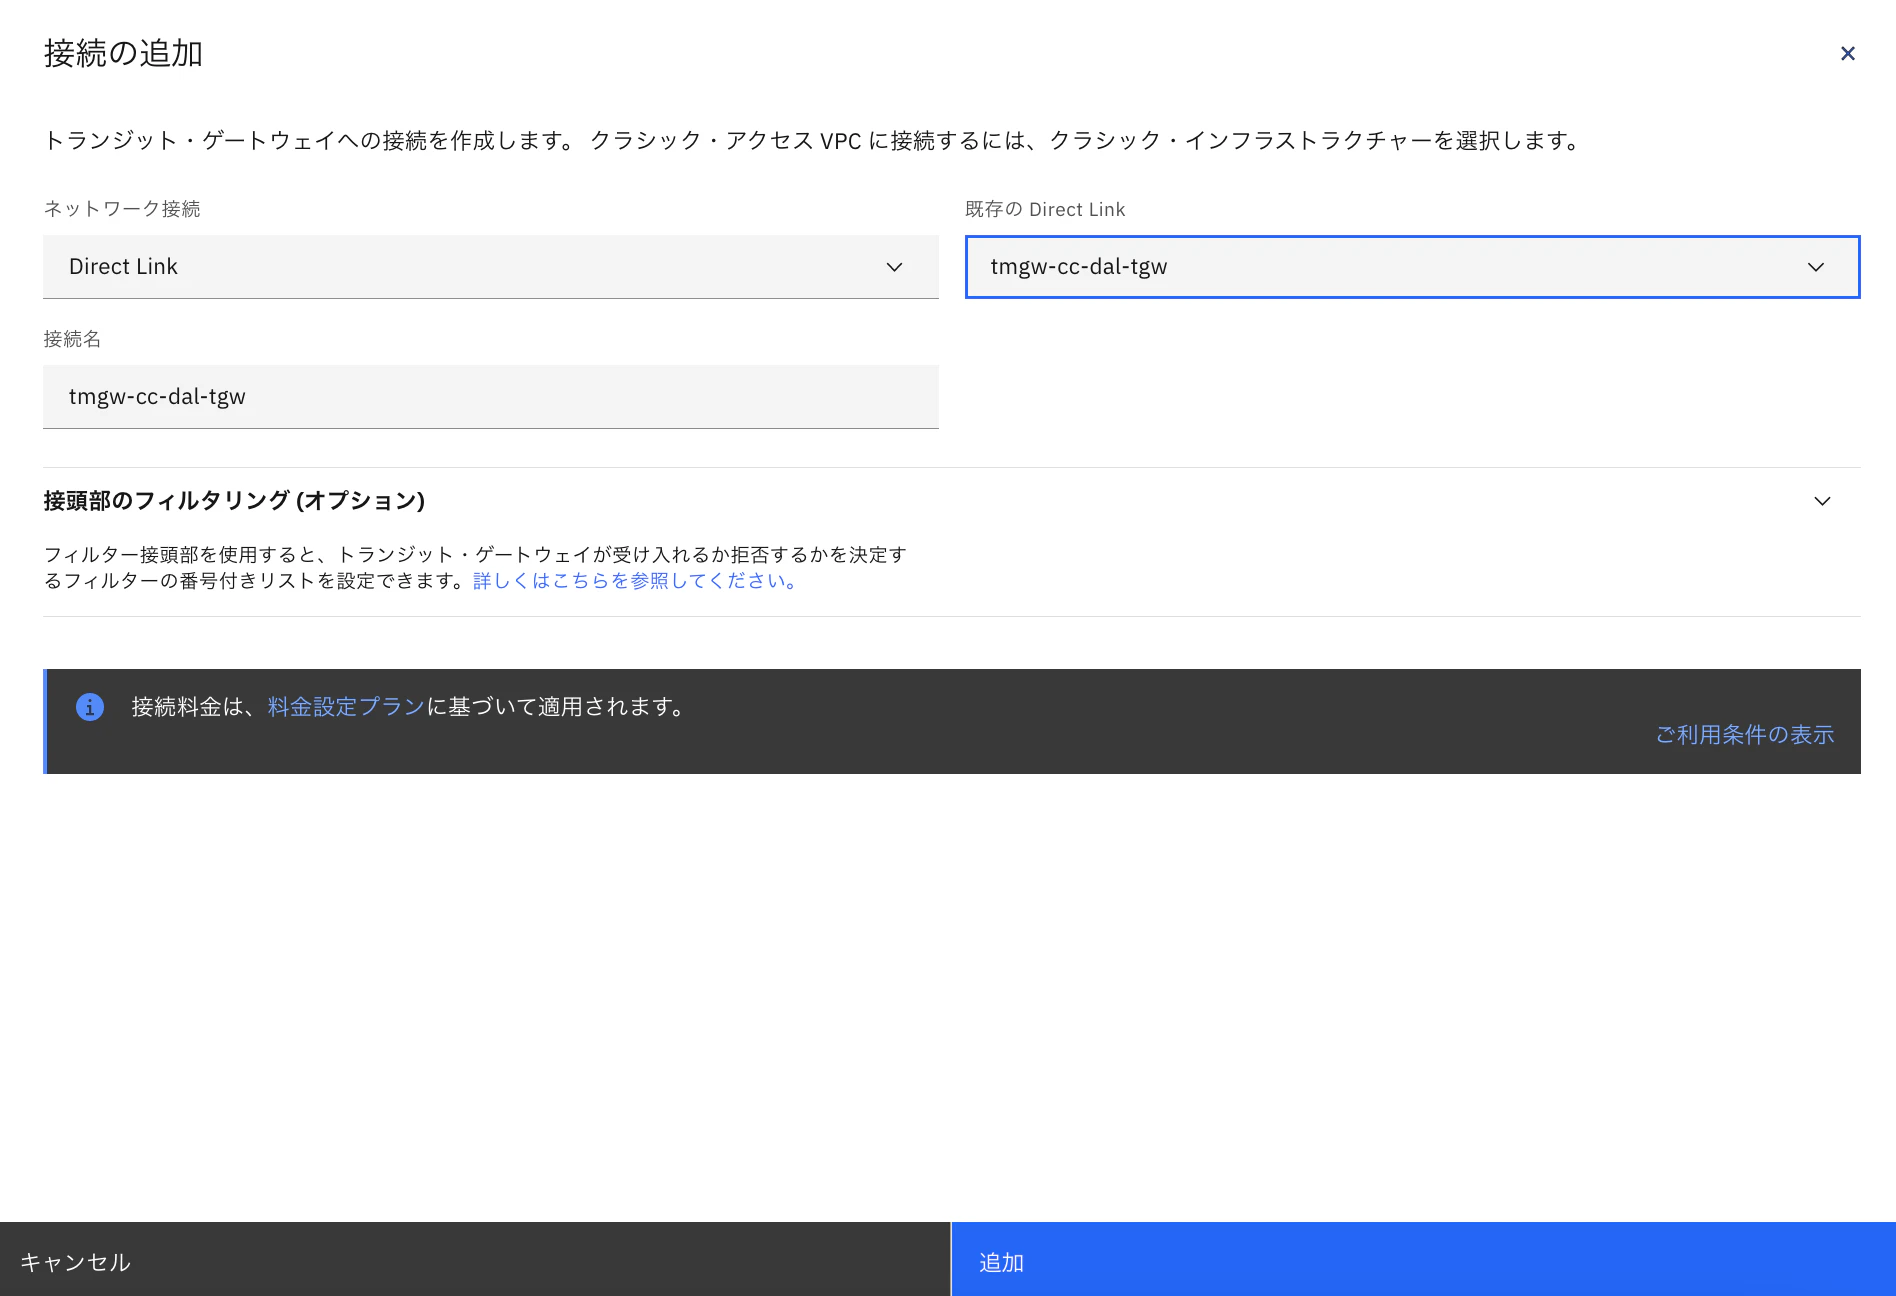Click the 接続名 input field
The width and height of the screenshot is (1896, 1296).
[x=490, y=397]
